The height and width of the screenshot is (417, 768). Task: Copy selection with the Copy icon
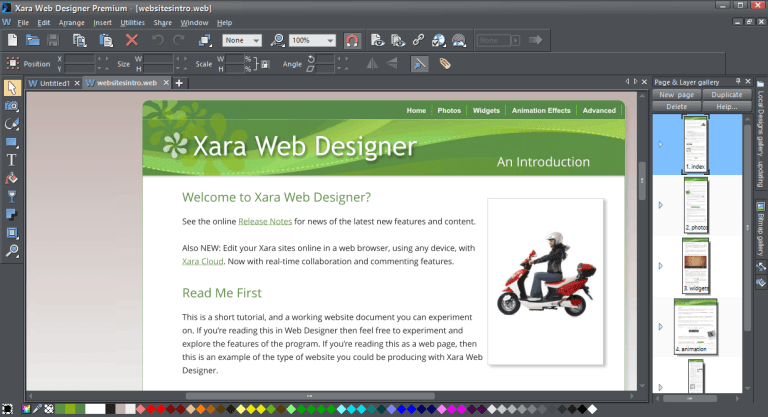point(79,40)
